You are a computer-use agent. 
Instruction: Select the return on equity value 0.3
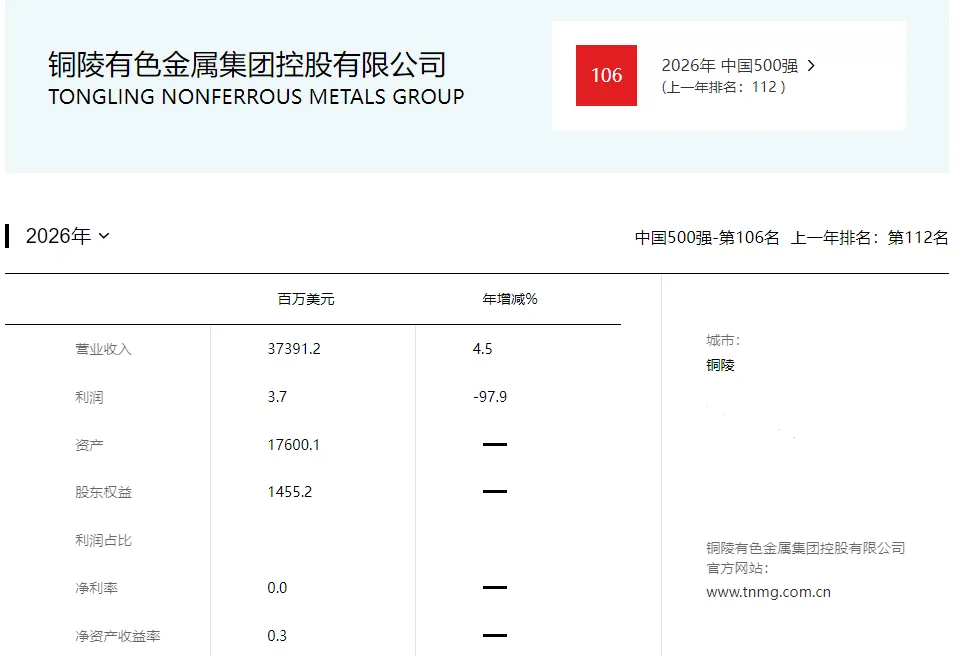(x=277, y=635)
